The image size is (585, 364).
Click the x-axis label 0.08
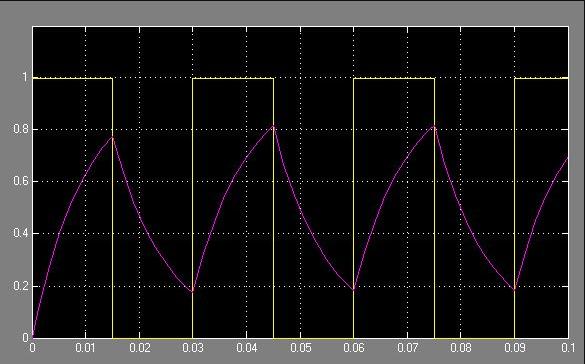[461, 348]
